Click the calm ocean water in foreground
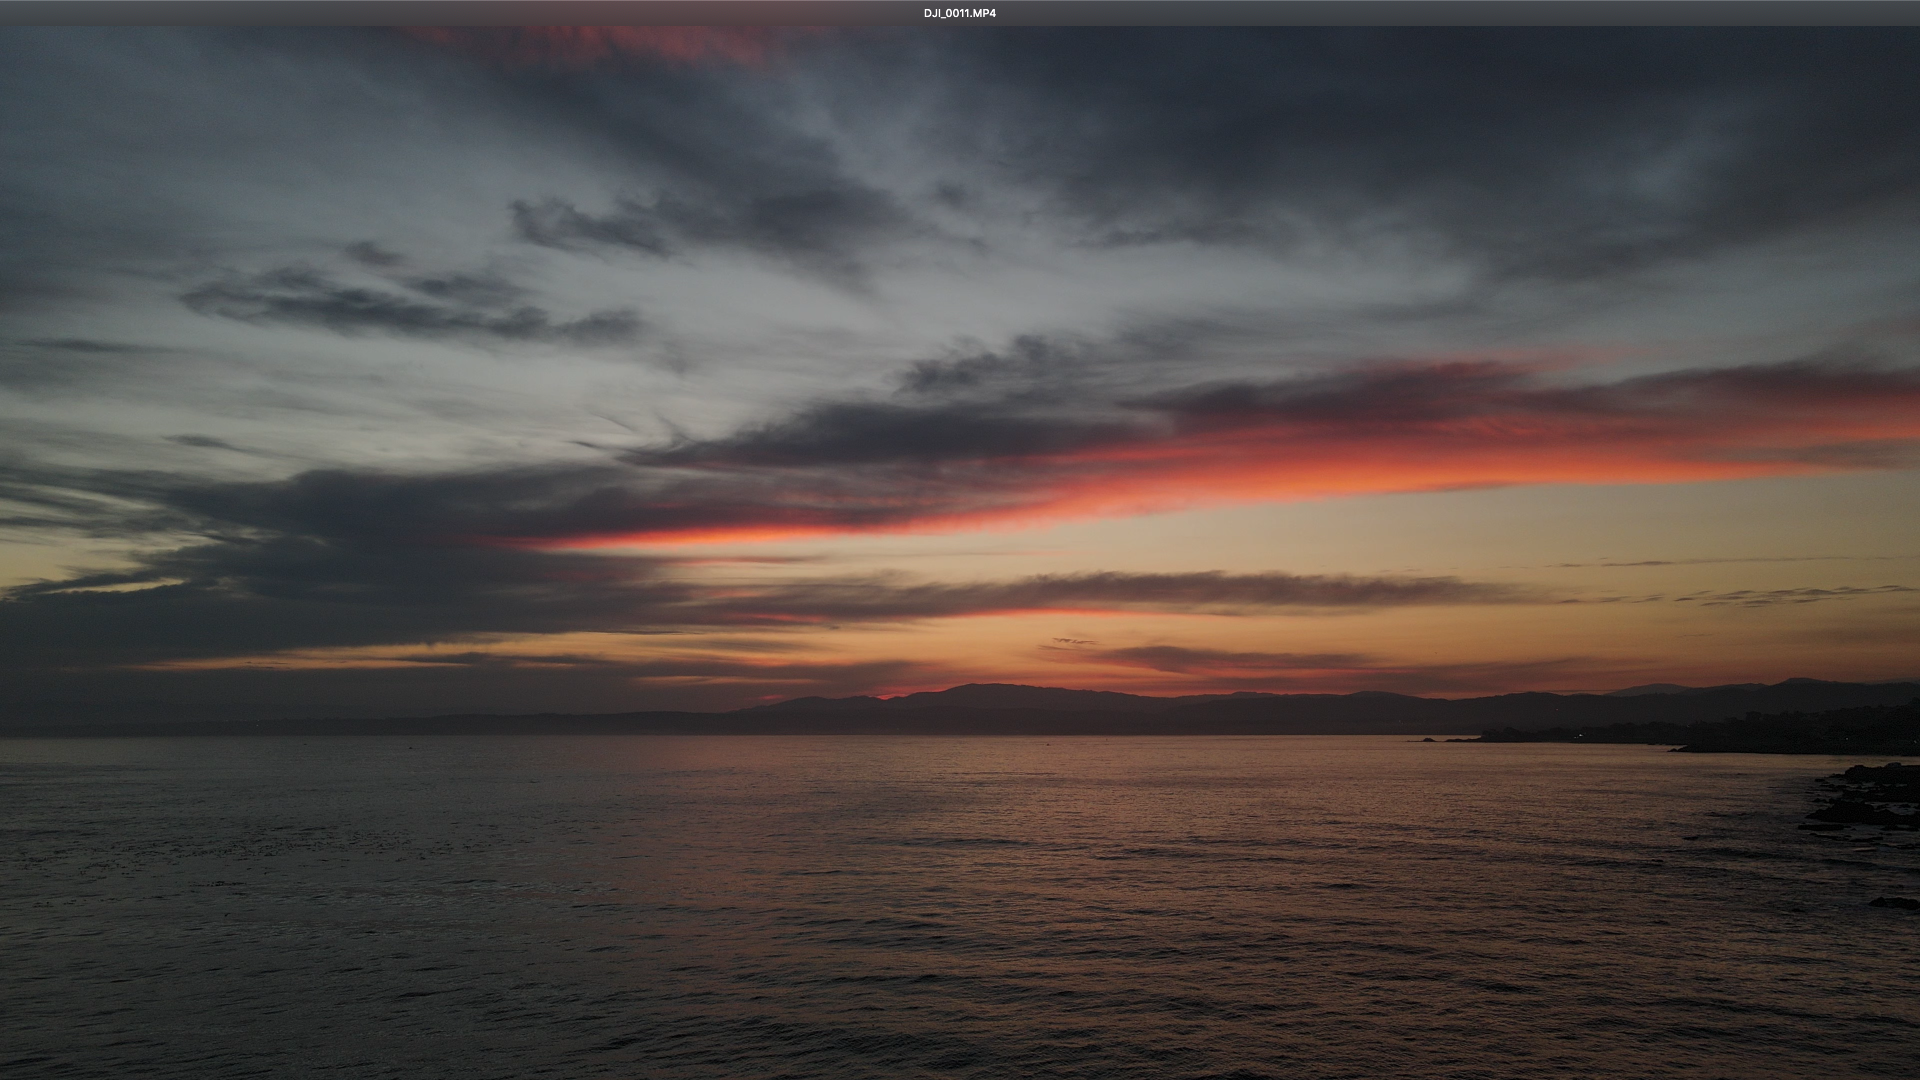Image resolution: width=1920 pixels, height=1080 pixels. point(800,950)
